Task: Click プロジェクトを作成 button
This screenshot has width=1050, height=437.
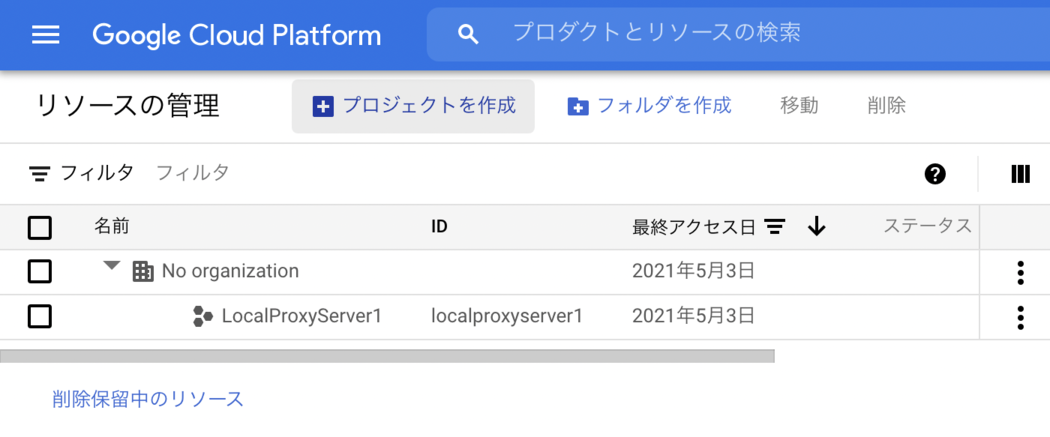Action: pos(413,106)
